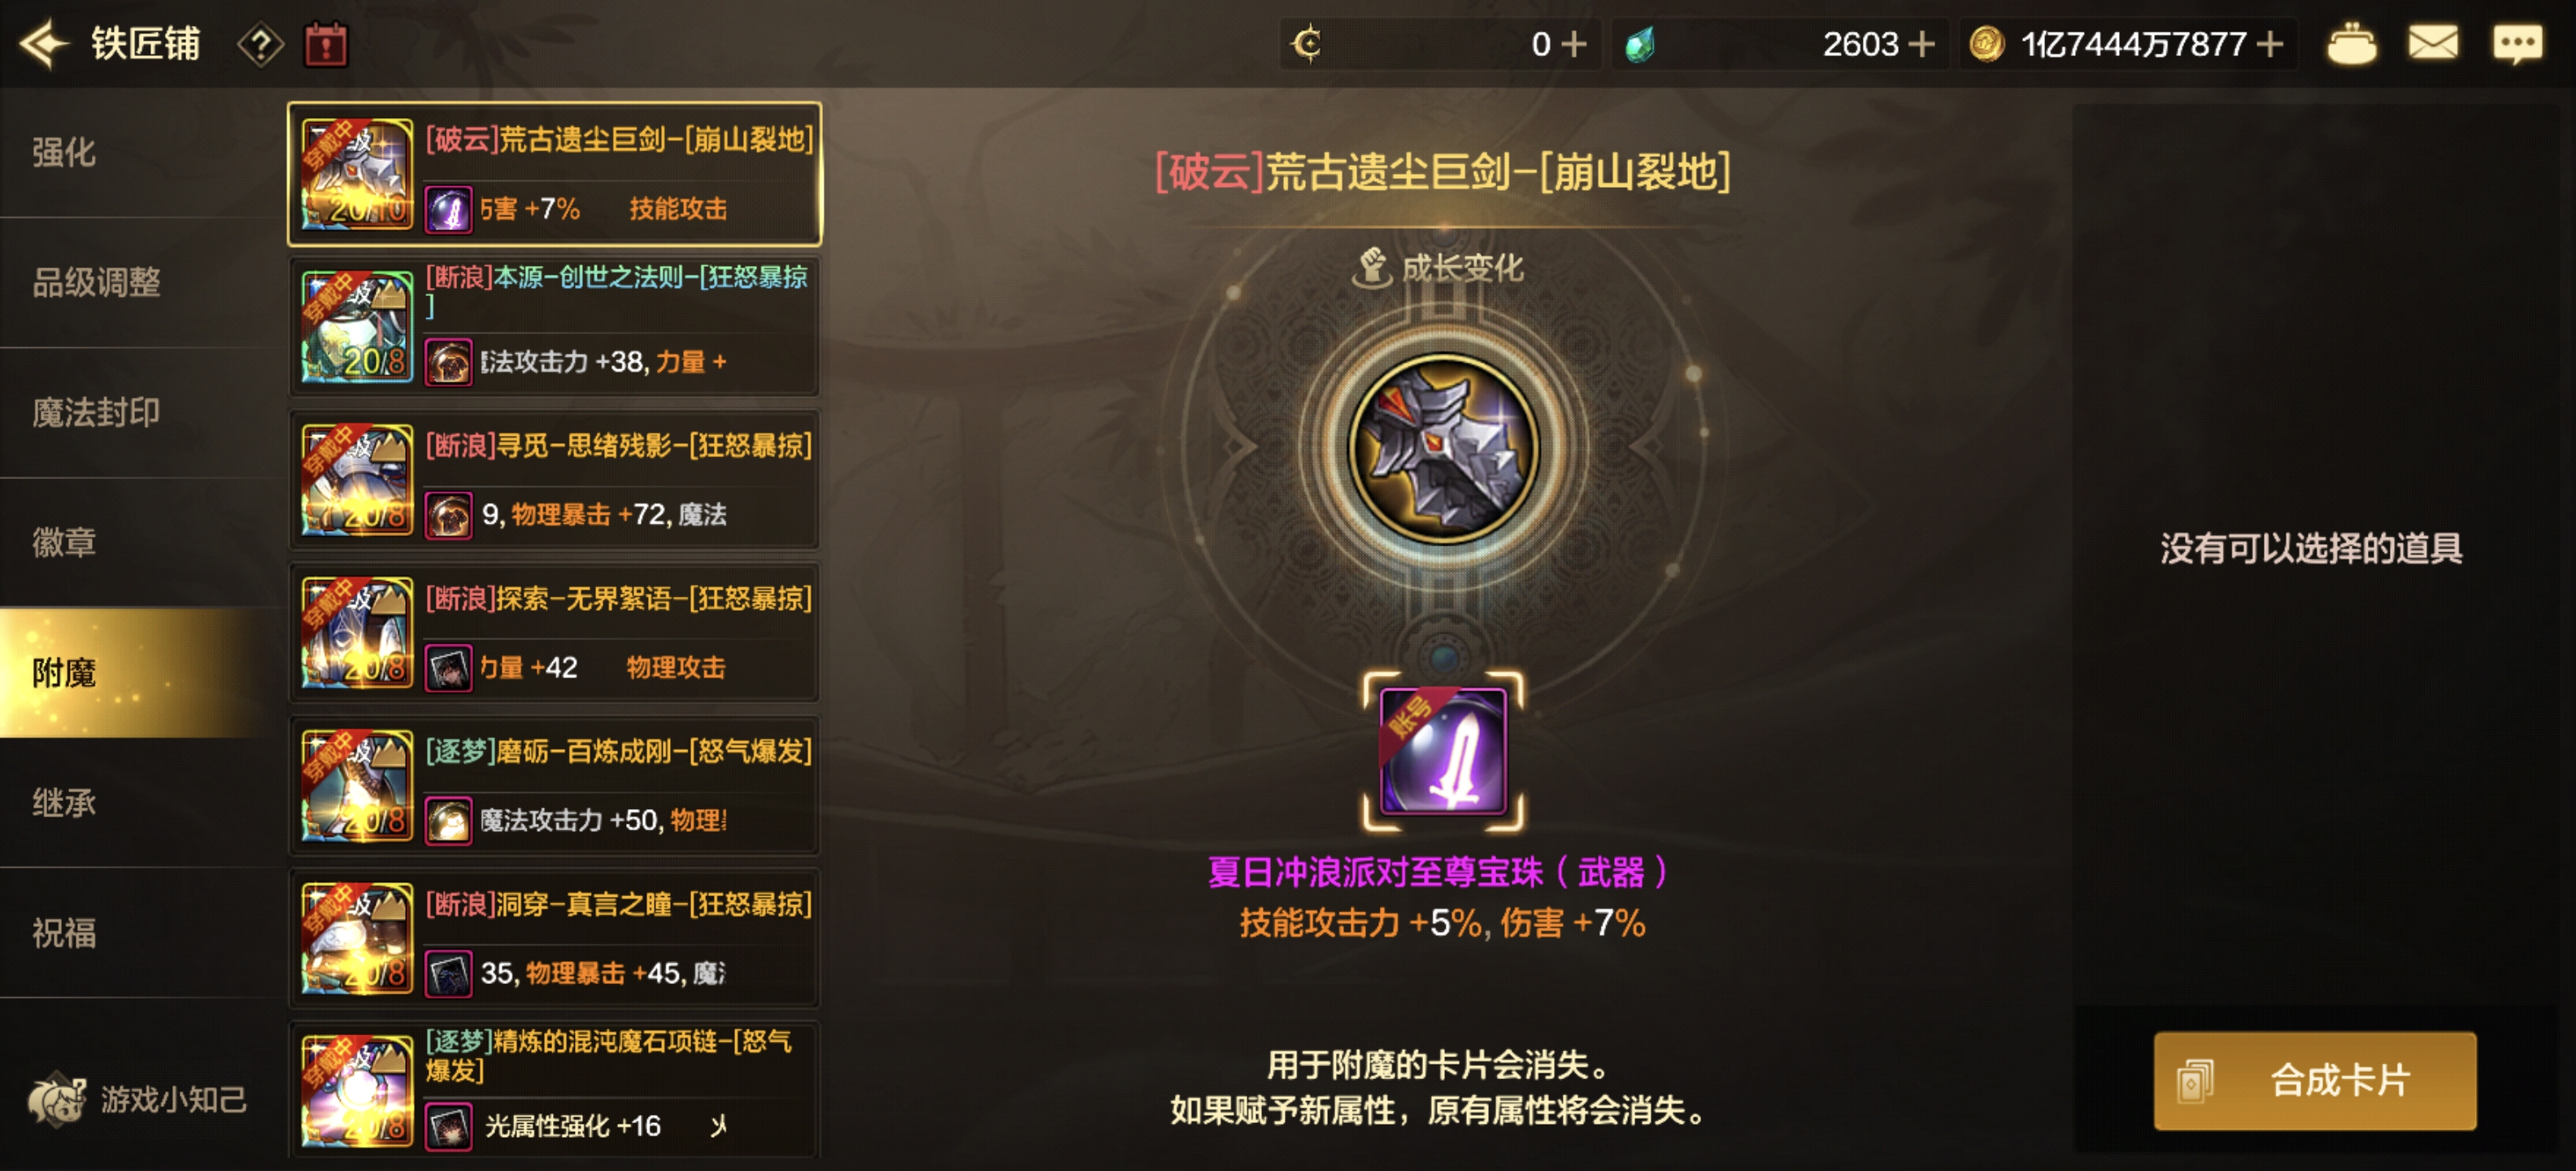Screen dimensions: 2576x1171
Task: Open the mail envelope icon
Action: coord(2432,43)
